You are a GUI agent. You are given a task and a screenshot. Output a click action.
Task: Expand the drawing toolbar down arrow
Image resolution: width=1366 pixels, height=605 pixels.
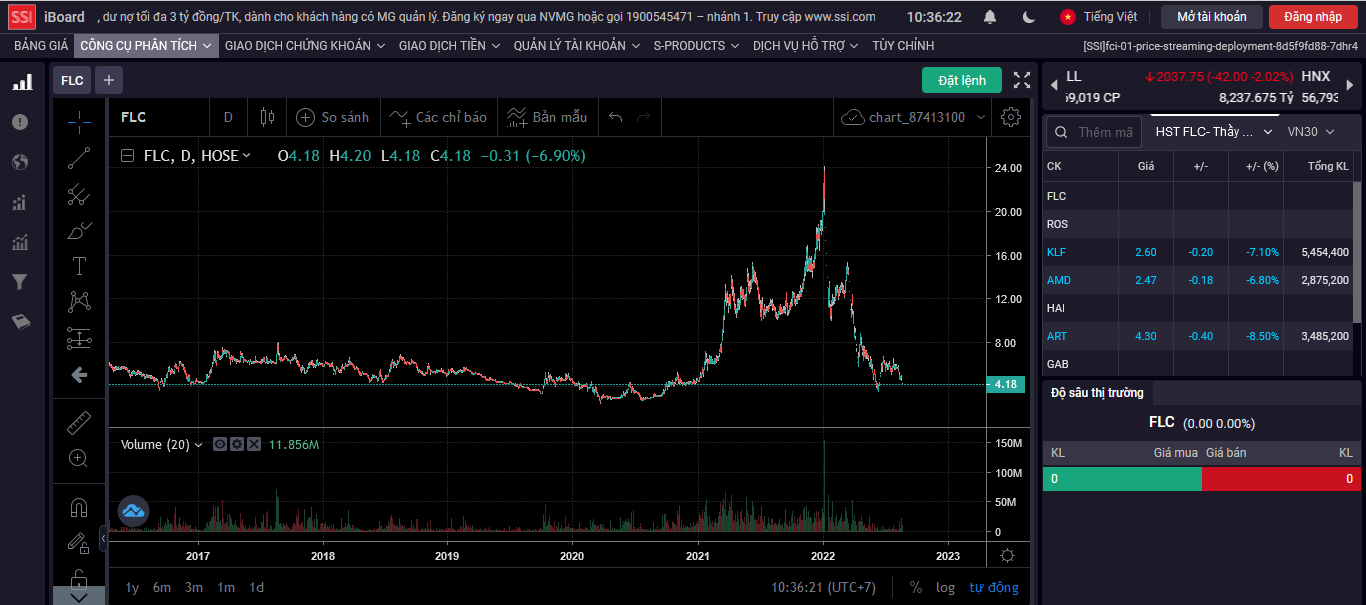79,597
